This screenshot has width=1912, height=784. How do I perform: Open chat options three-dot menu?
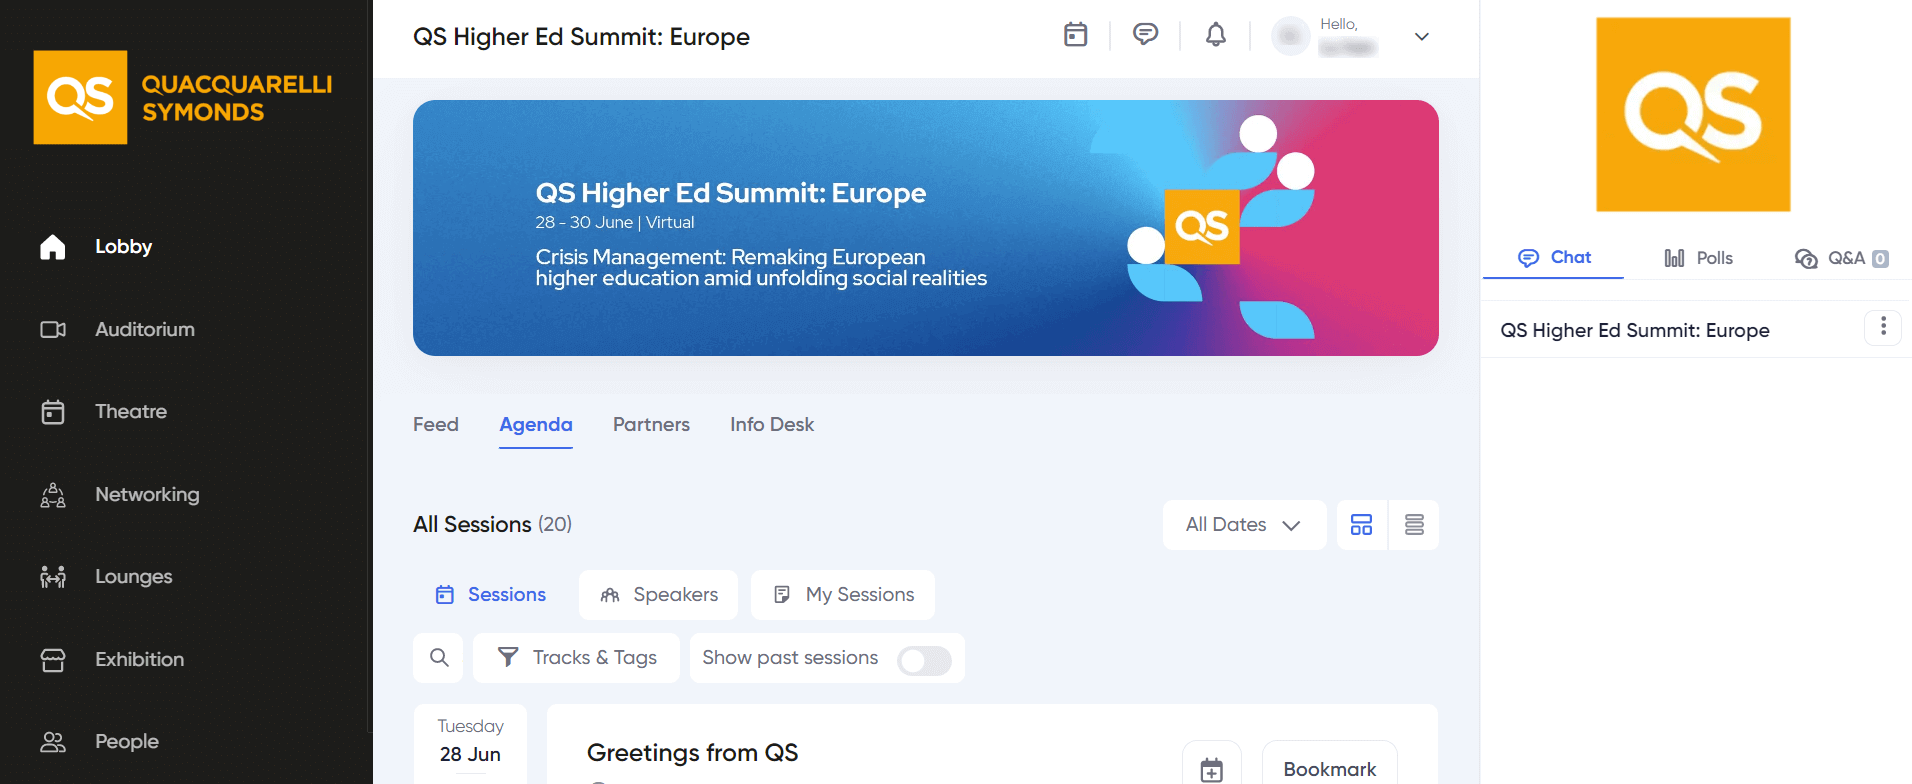coord(1883,327)
